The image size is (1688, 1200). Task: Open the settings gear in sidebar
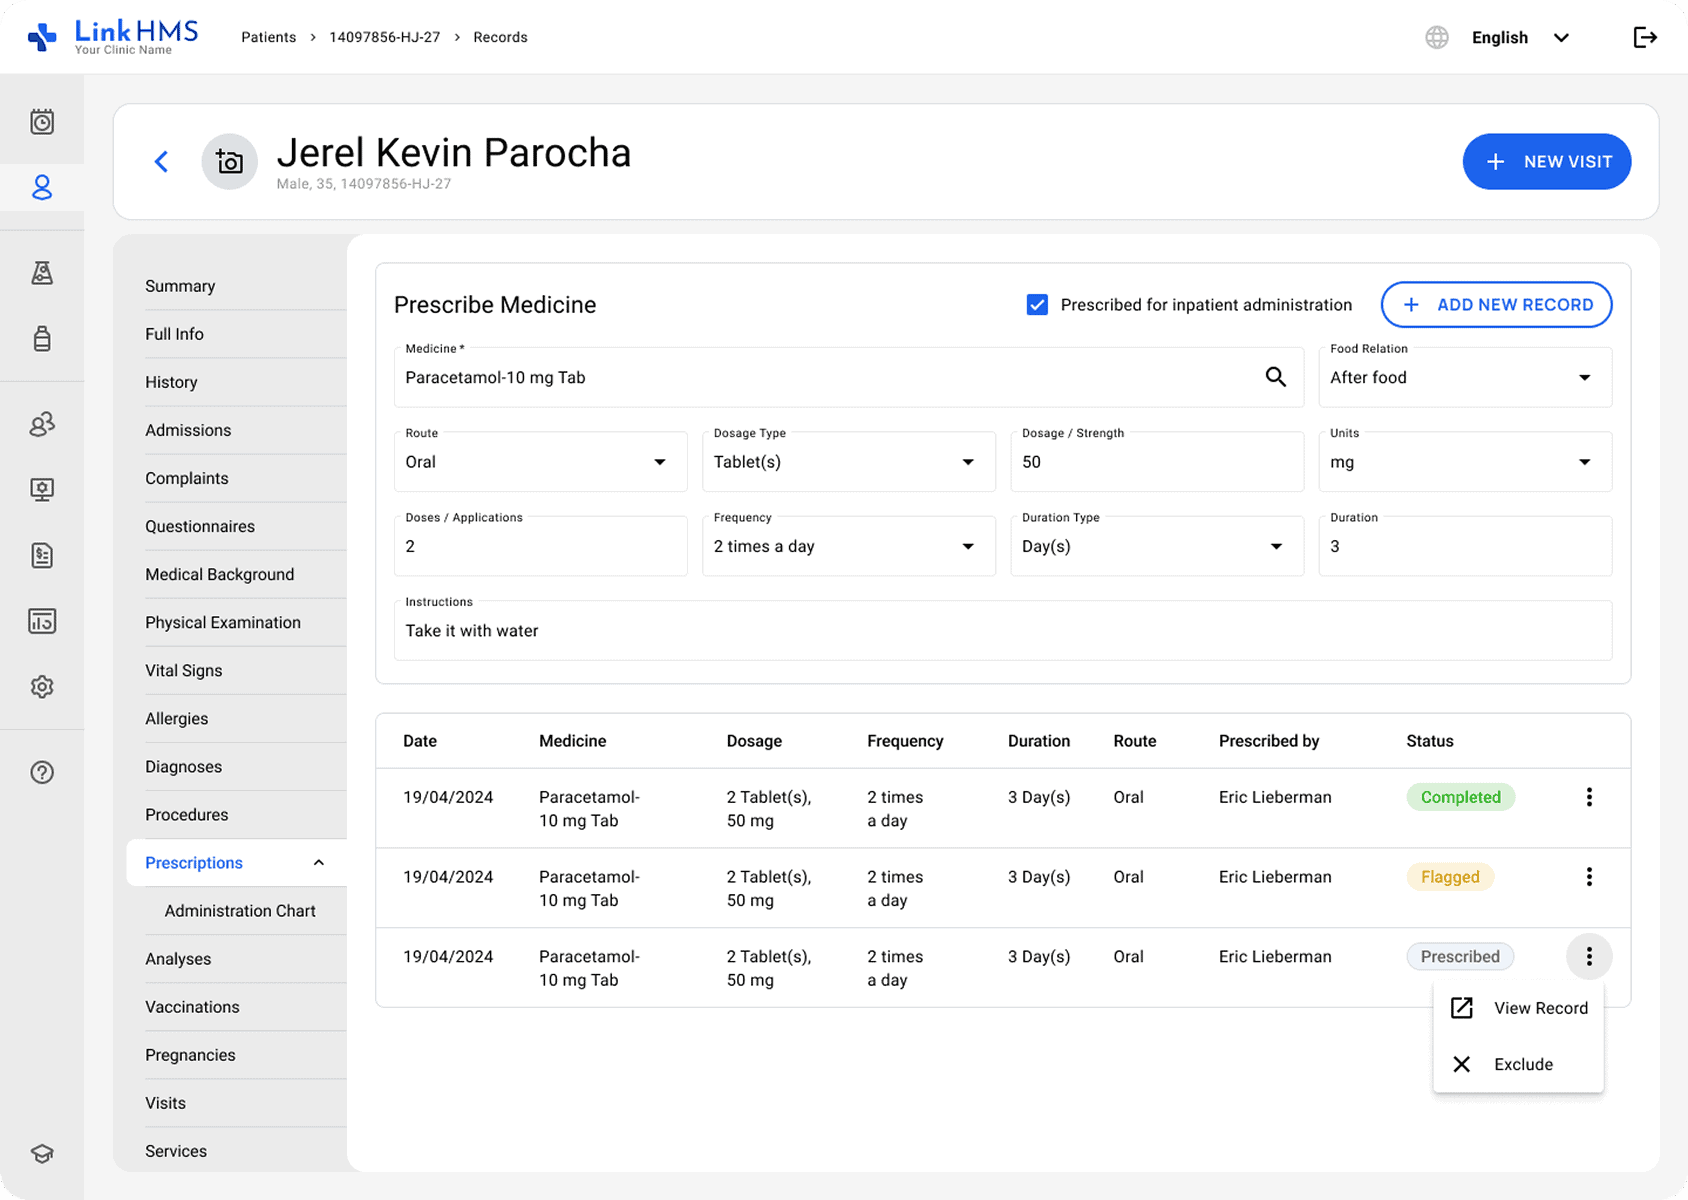[x=42, y=687]
